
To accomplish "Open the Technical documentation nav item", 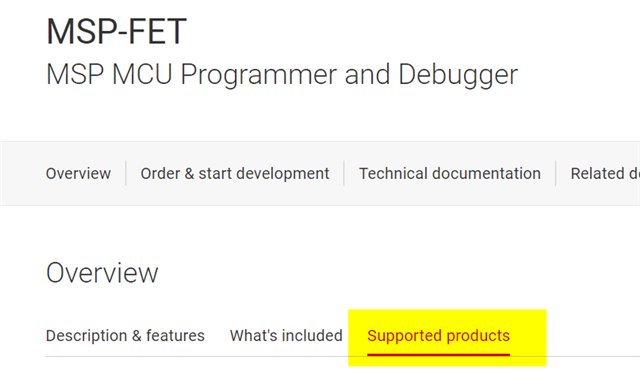I will coord(450,173).
